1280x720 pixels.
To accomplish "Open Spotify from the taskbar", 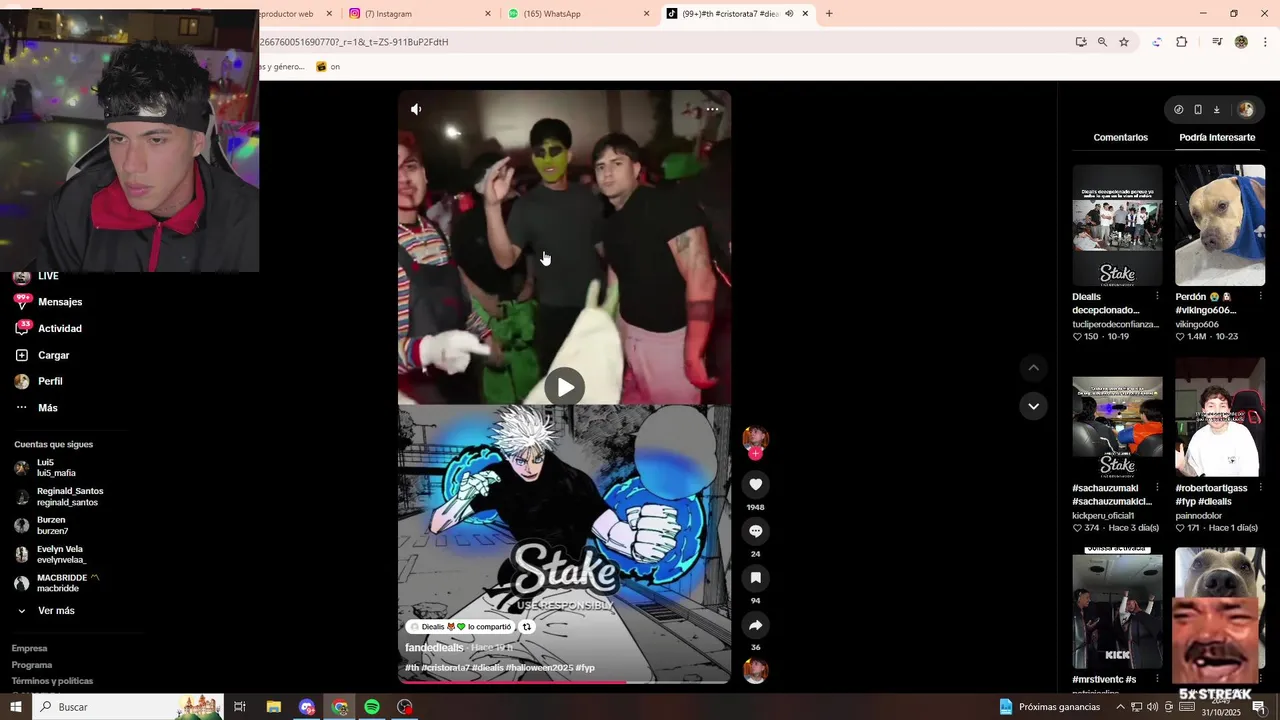I will click(372, 707).
